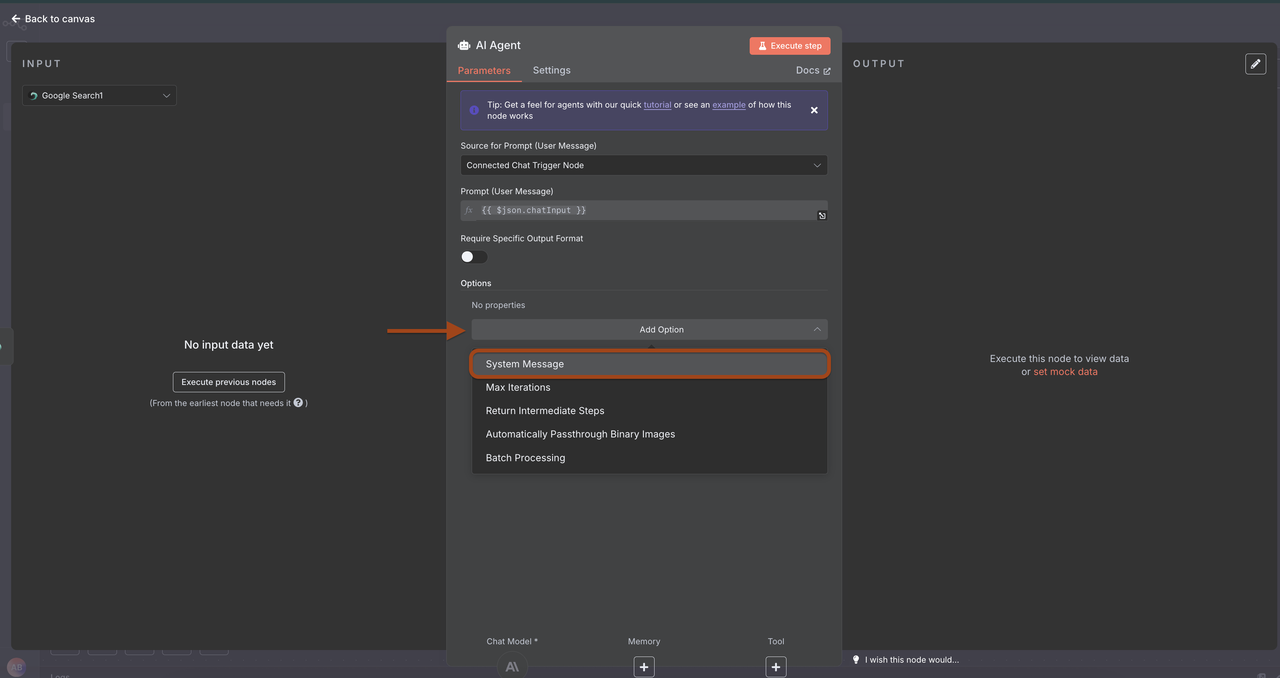
Task: Click the 'I wish this node would...' lightbulb
Action: [856, 660]
